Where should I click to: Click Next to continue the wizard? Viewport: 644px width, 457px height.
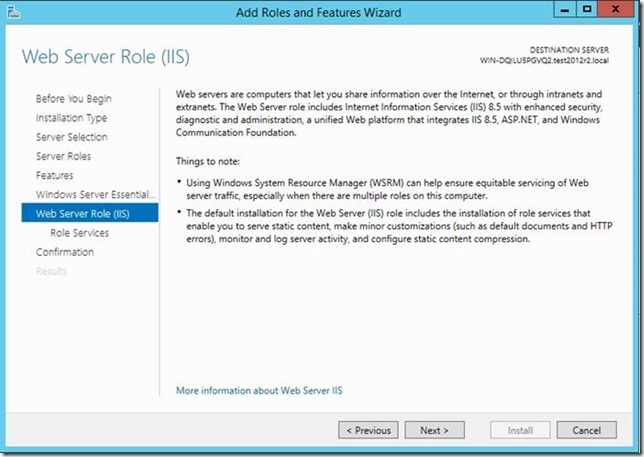point(434,430)
